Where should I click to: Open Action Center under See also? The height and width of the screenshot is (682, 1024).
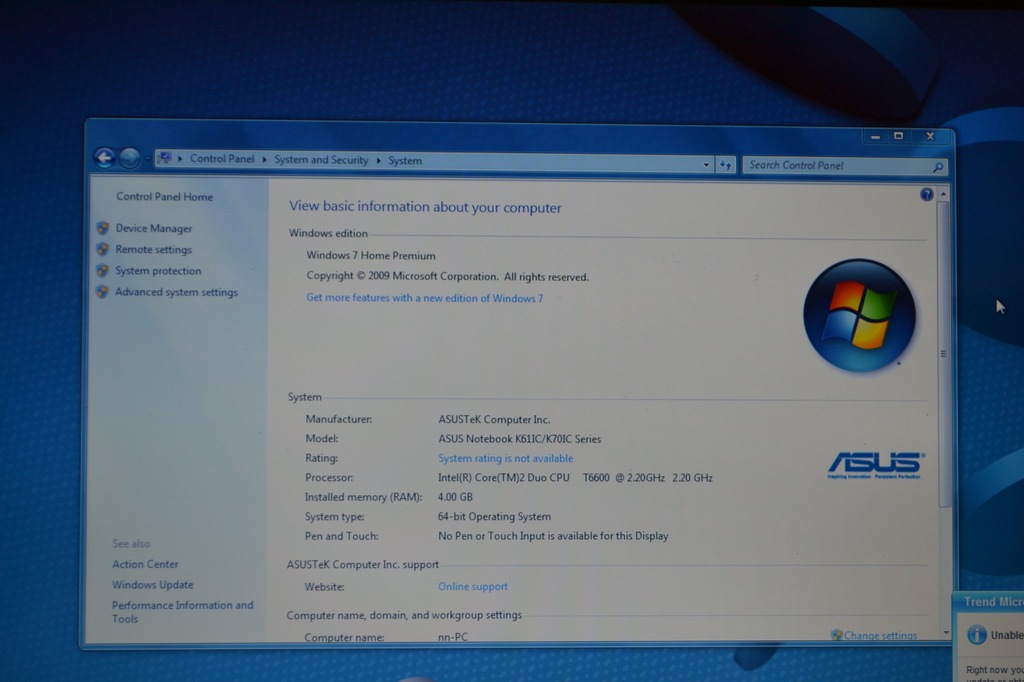click(x=145, y=564)
